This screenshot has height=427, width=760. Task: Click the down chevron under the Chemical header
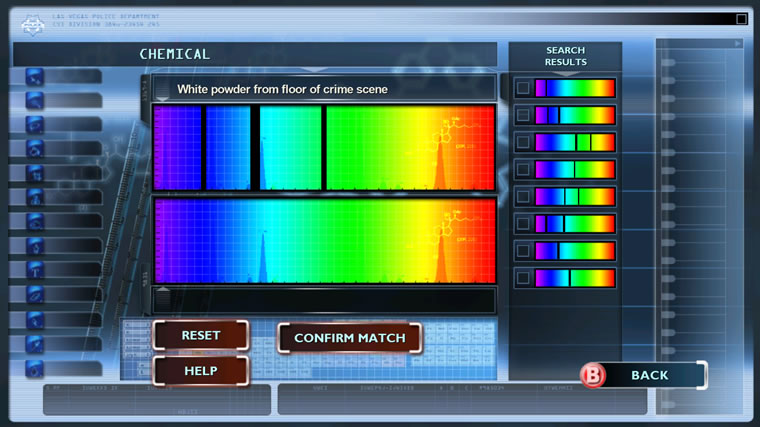click(318, 71)
